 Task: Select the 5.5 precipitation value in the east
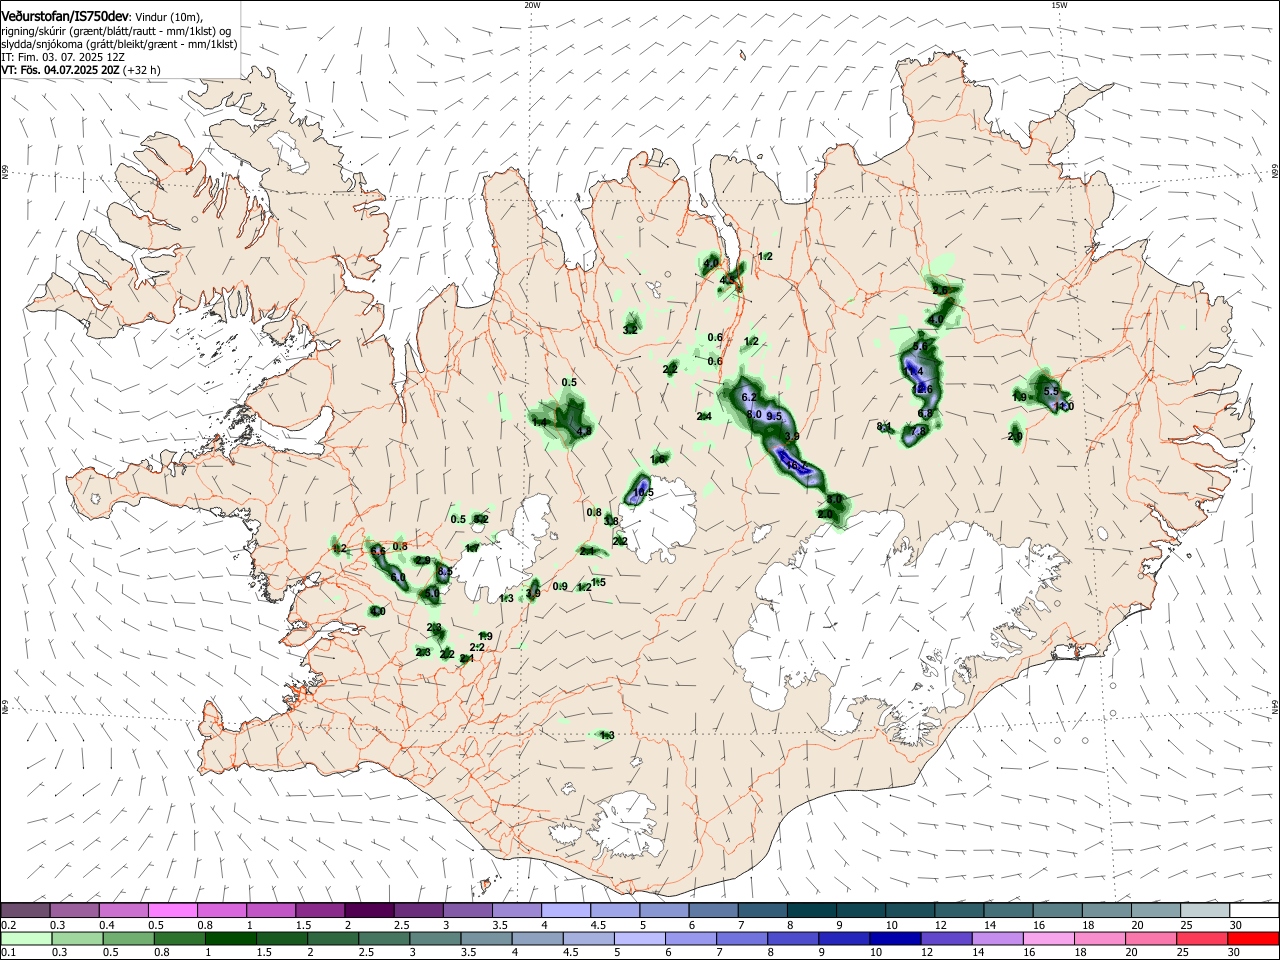tap(1051, 391)
